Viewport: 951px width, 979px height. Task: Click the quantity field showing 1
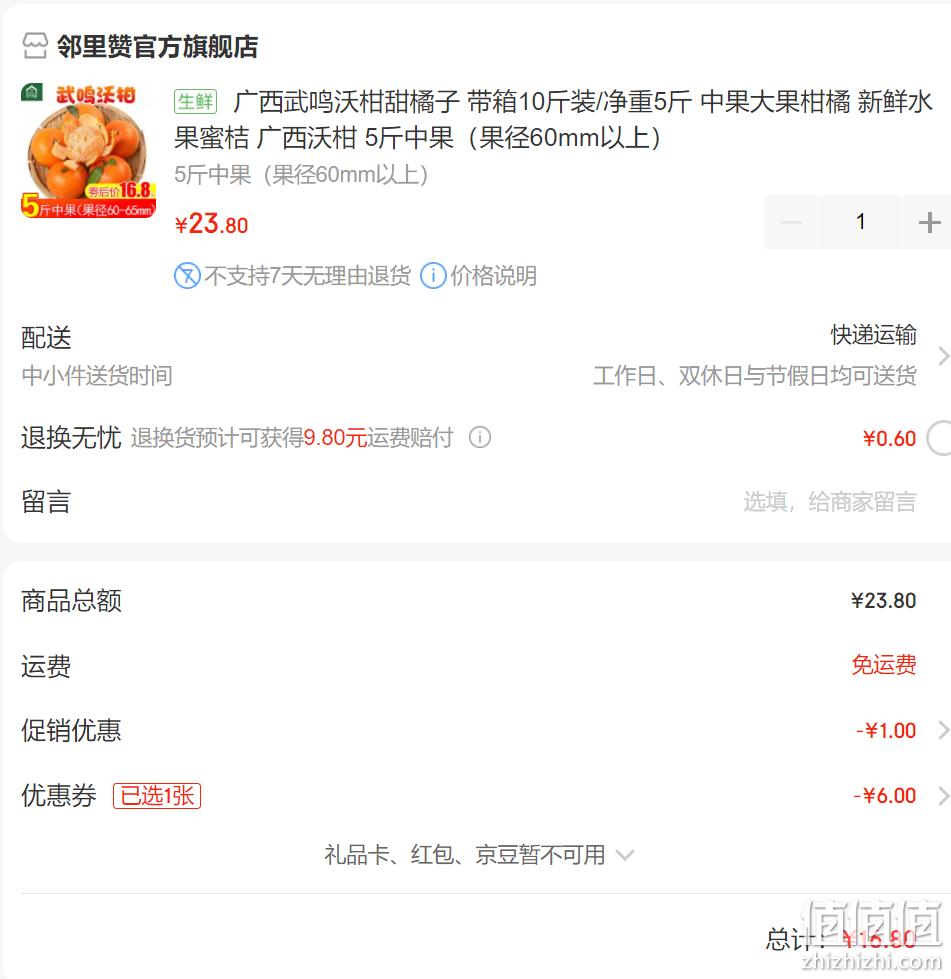[x=860, y=222]
